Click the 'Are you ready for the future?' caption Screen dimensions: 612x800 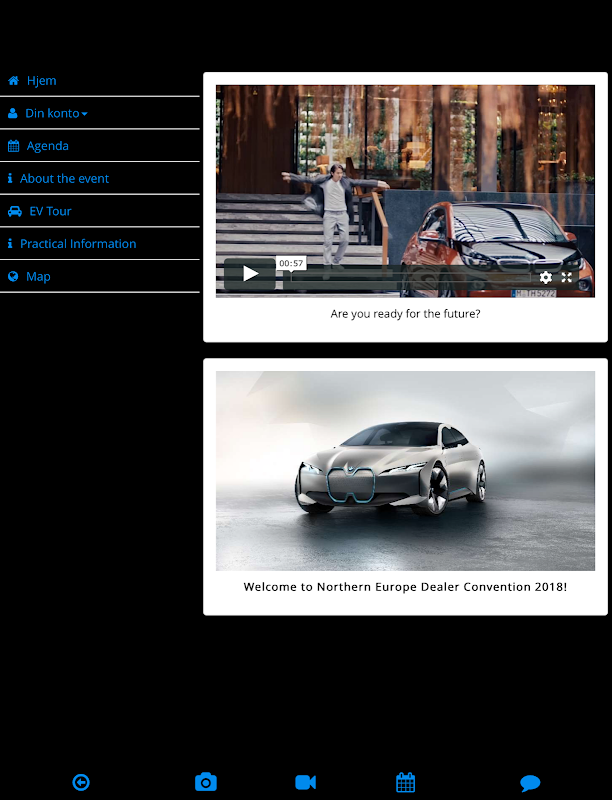405,314
